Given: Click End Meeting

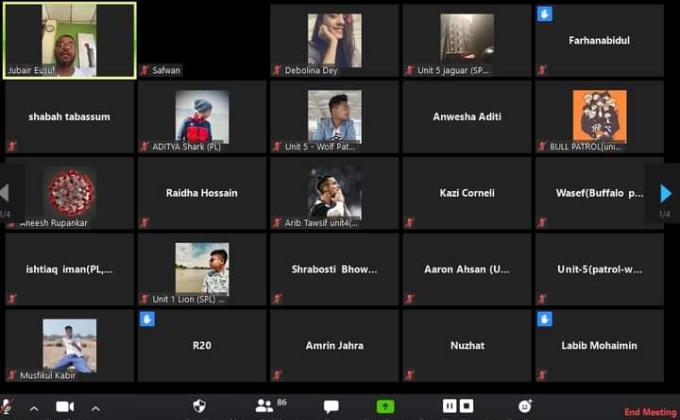Looking at the screenshot, I should point(650,411).
